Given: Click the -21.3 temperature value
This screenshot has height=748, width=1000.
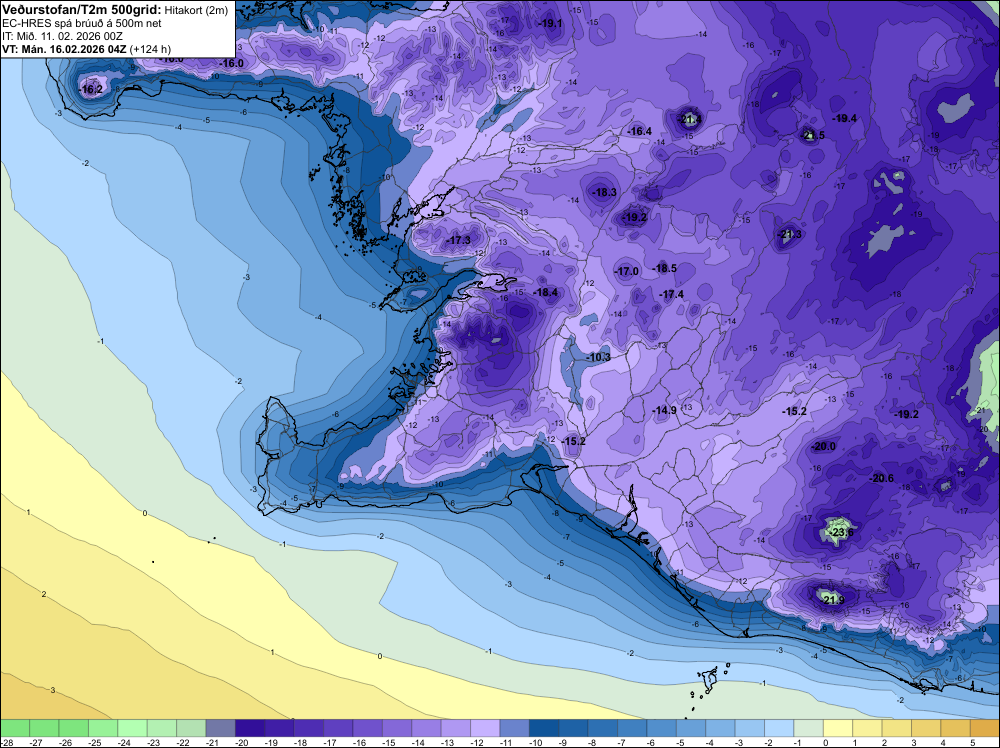Looking at the screenshot, I should [790, 235].
